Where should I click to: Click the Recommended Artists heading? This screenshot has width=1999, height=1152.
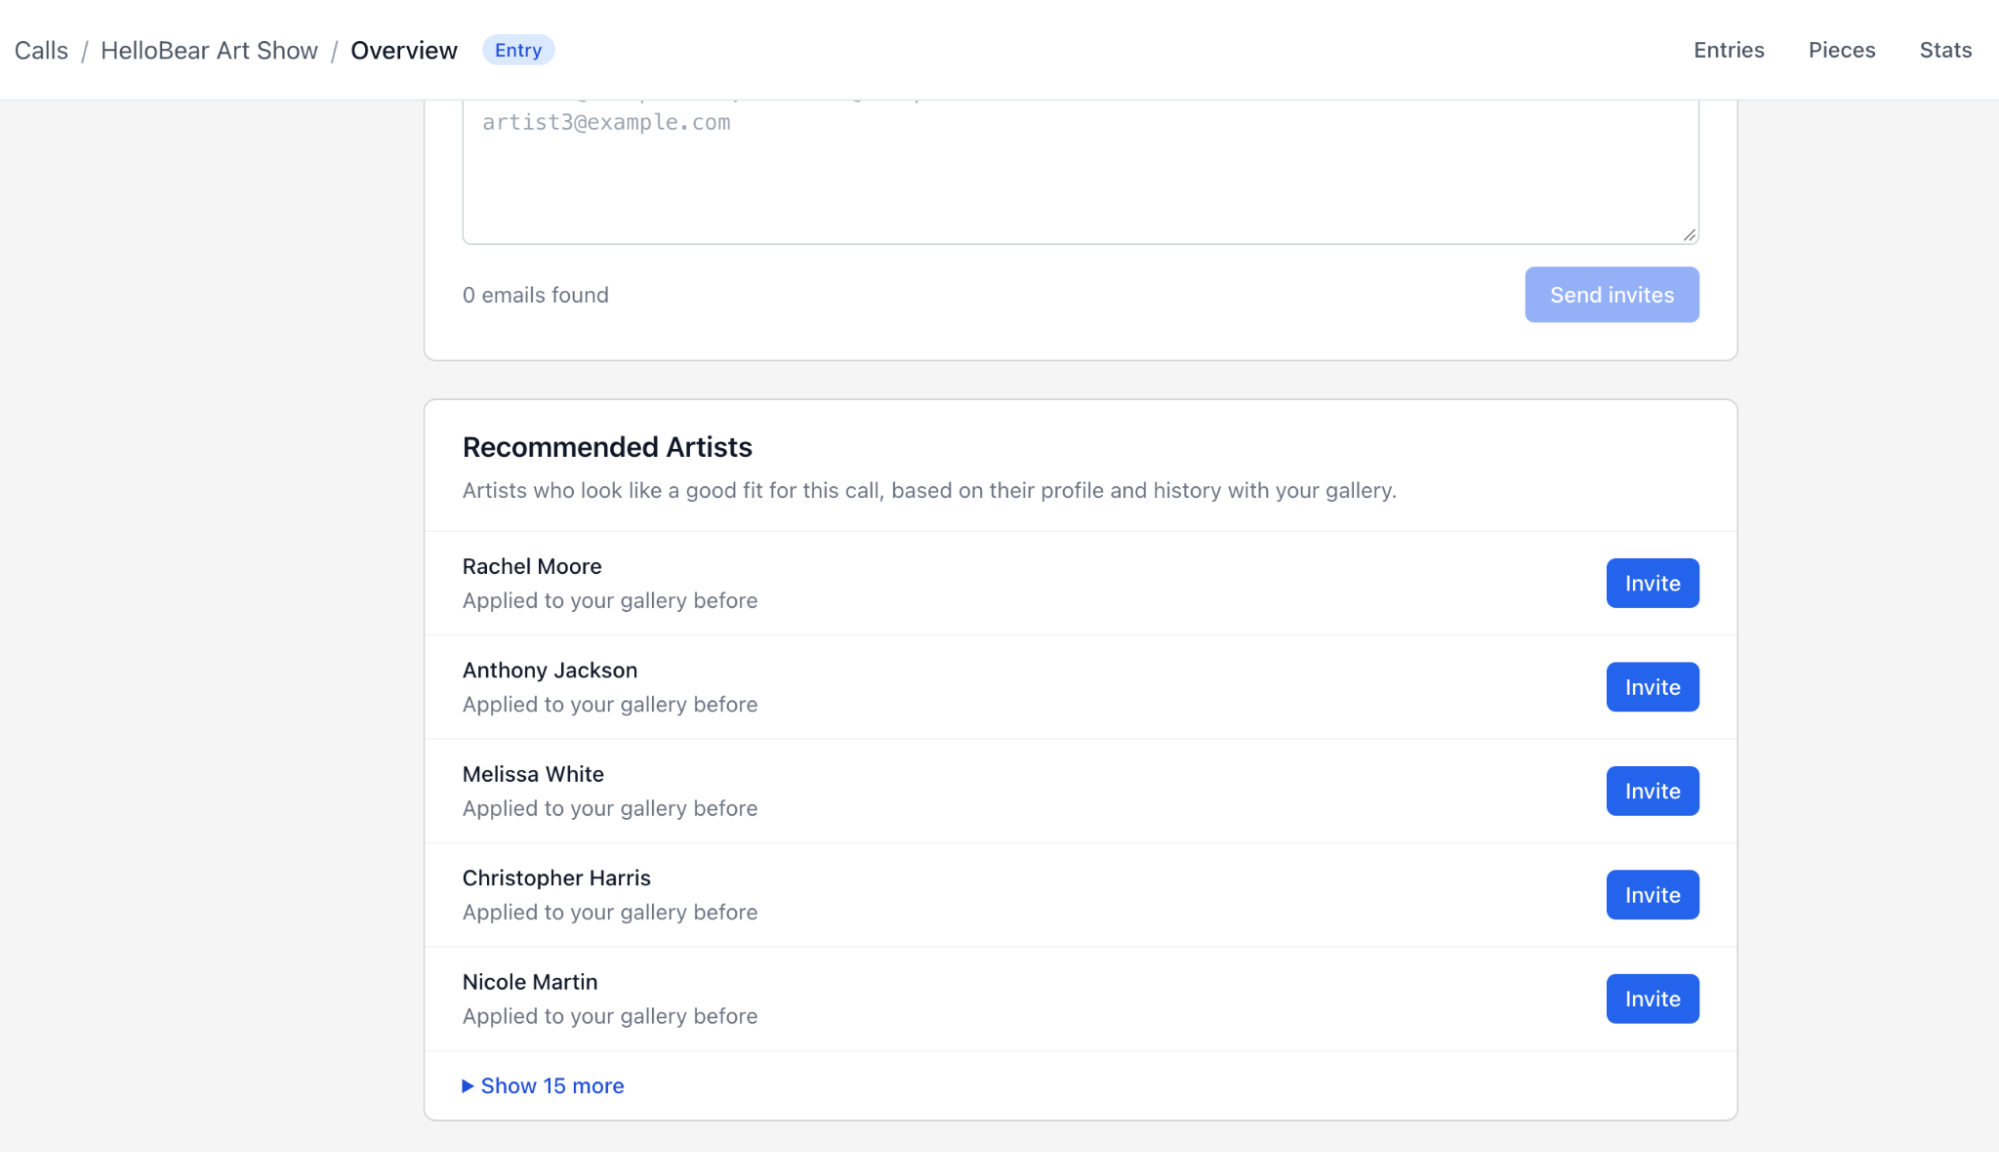(x=607, y=447)
